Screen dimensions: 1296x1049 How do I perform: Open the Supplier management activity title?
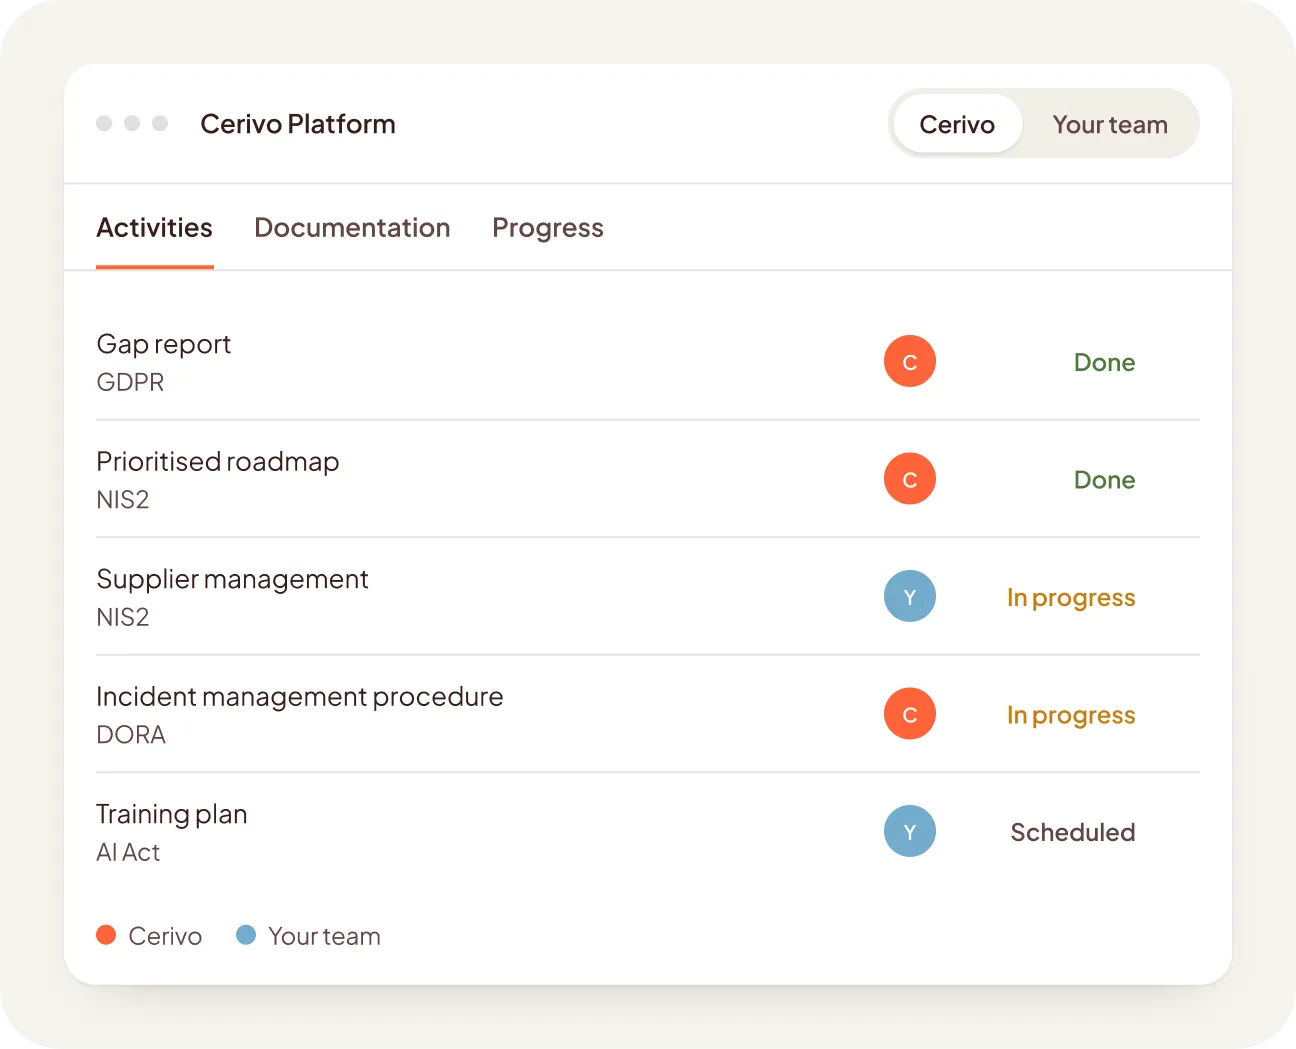pyautogui.click(x=232, y=579)
